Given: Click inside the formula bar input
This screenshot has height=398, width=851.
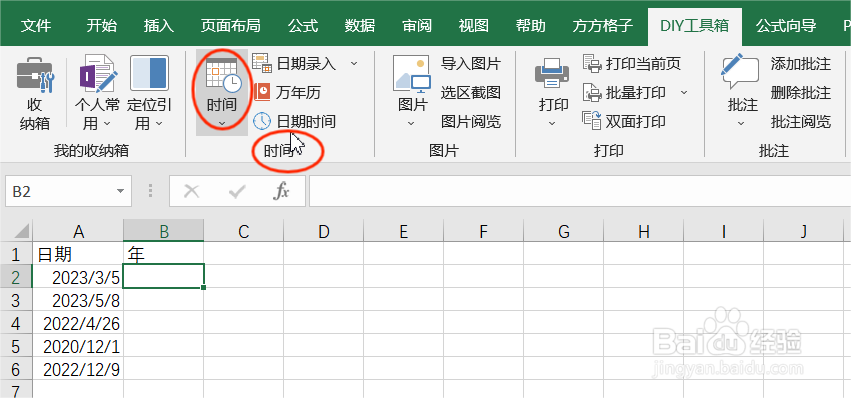Looking at the screenshot, I should tap(580, 191).
